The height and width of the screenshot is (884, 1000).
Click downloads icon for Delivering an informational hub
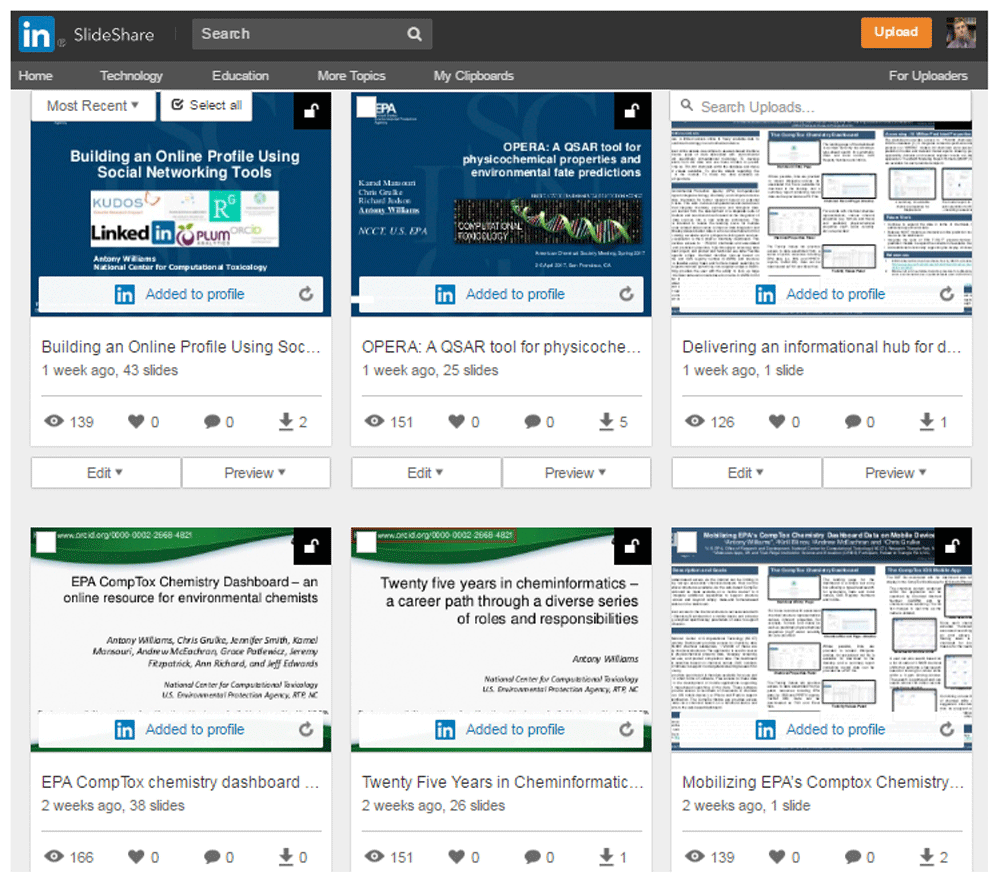pyautogui.click(x=927, y=421)
